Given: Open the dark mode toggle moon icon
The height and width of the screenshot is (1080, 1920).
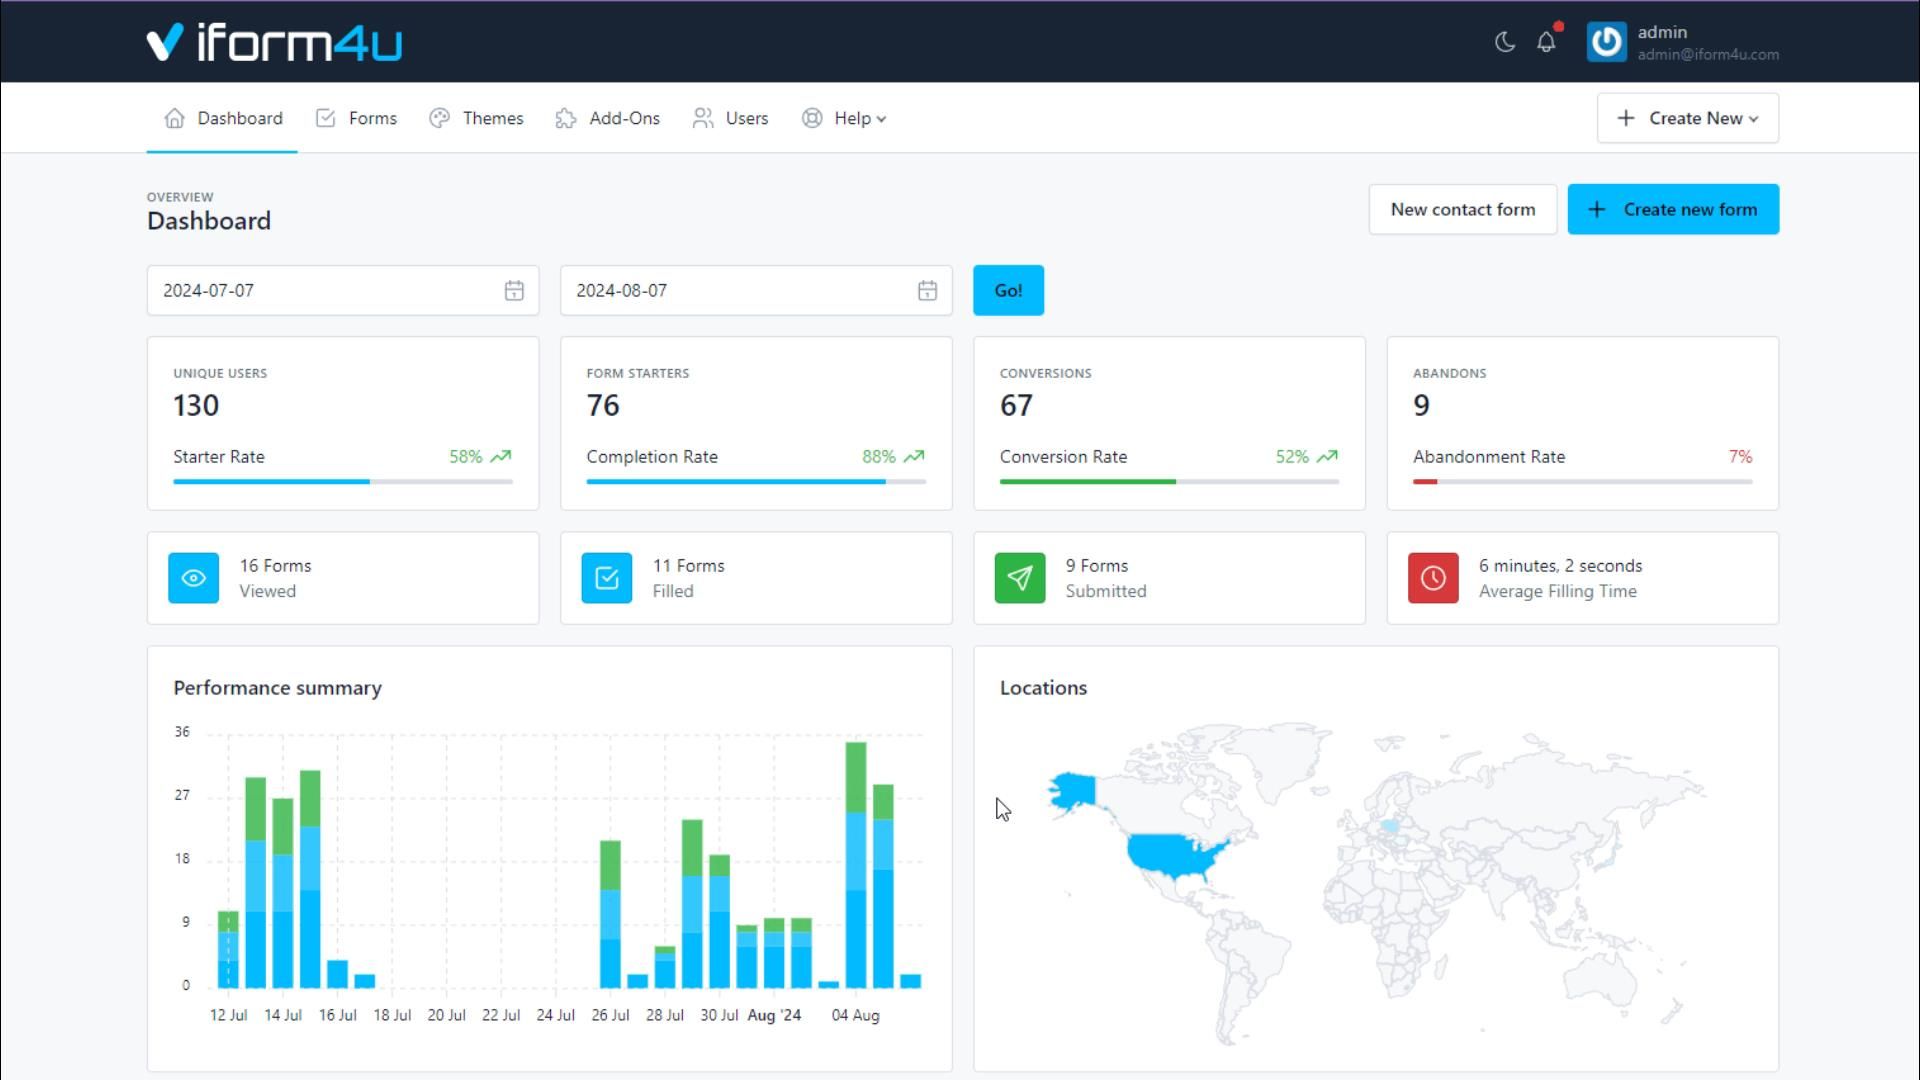Looking at the screenshot, I should coord(1504,42).
